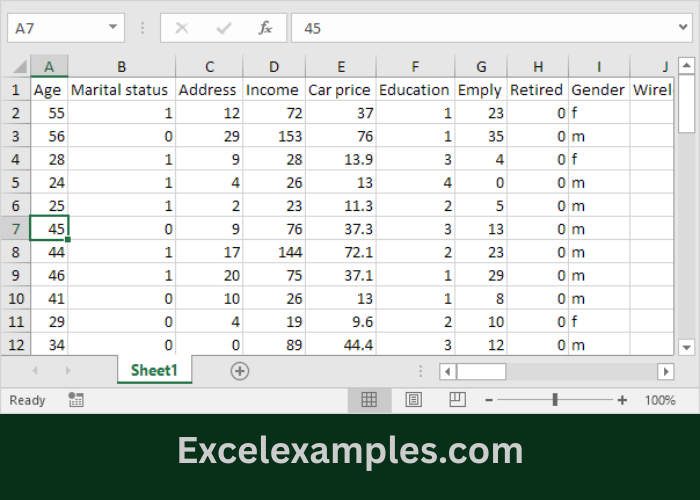Viewport: 700px width, 500px height.
Task: Click the macro recording status bar icon
Action: [x=76, y=400]
